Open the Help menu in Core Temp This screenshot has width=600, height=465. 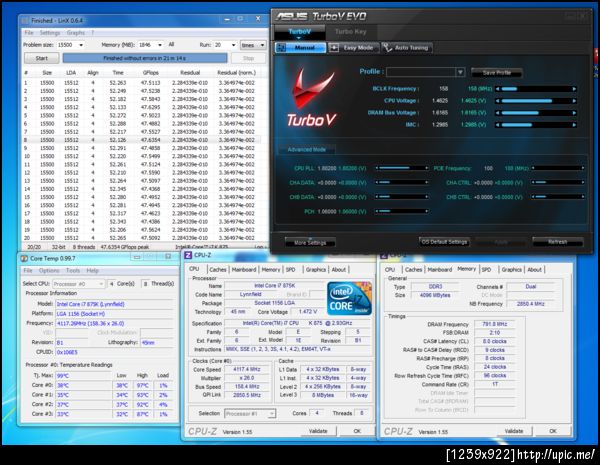click(x=93, y=271)
